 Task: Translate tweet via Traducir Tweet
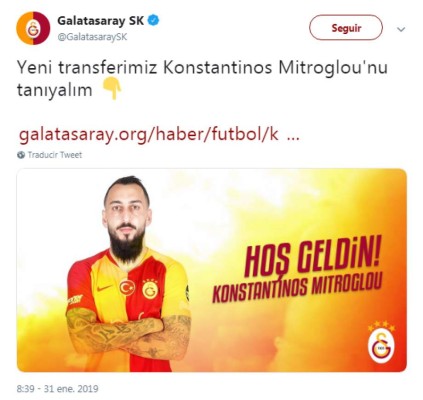point(55,155)
